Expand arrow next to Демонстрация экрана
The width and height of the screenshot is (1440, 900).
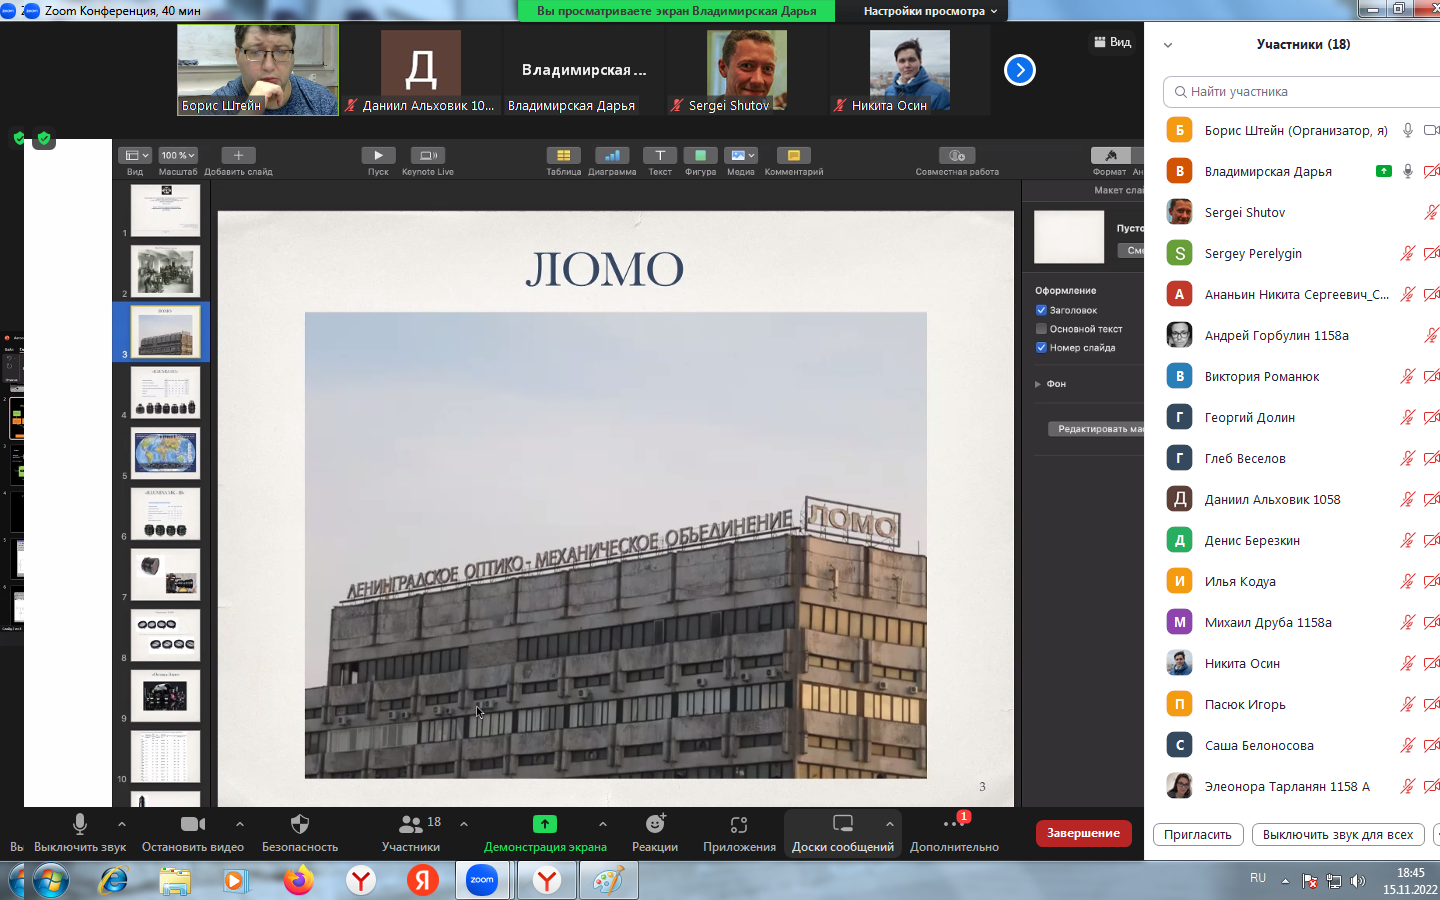tap(603, 824)
